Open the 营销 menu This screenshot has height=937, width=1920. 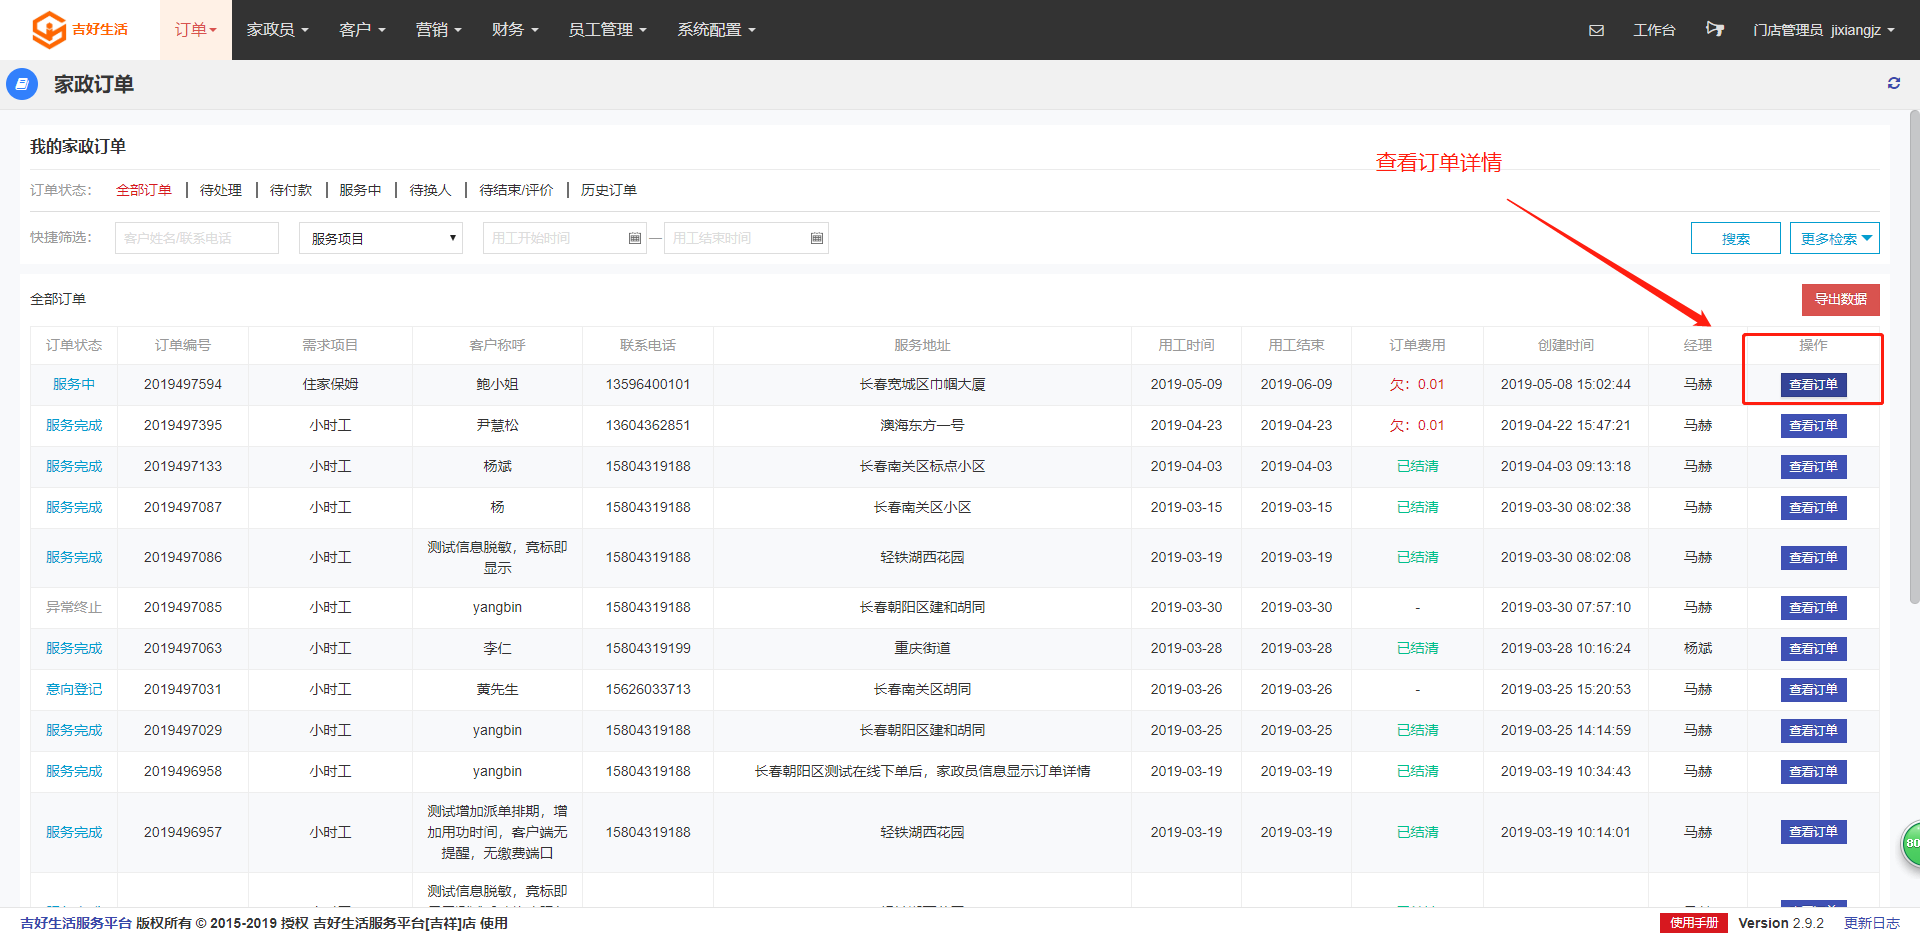(x=438, y=30)
